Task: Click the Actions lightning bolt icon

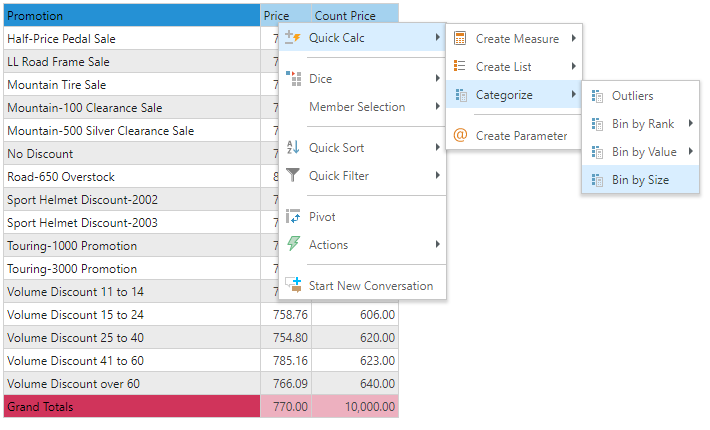Action: (x=293, y=245)
